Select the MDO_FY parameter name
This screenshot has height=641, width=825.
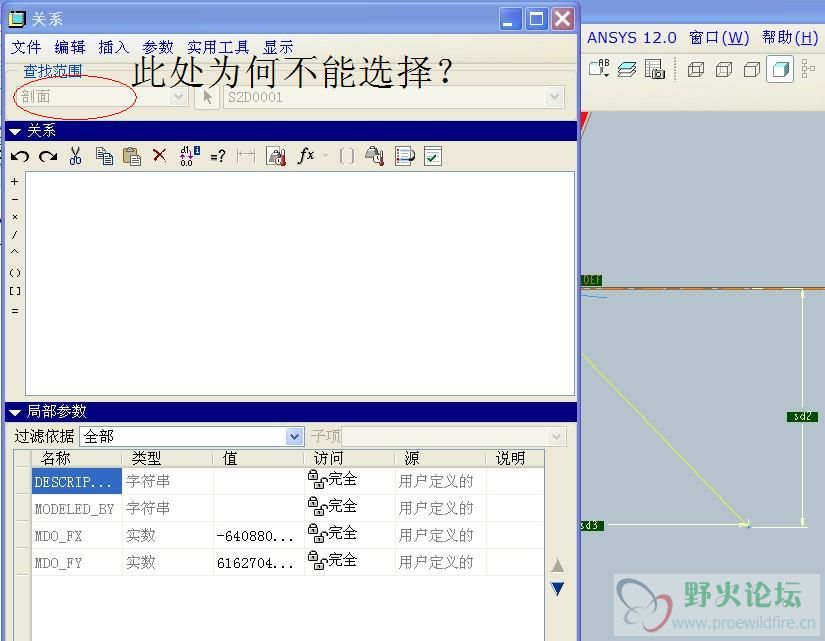coord(58,563)
